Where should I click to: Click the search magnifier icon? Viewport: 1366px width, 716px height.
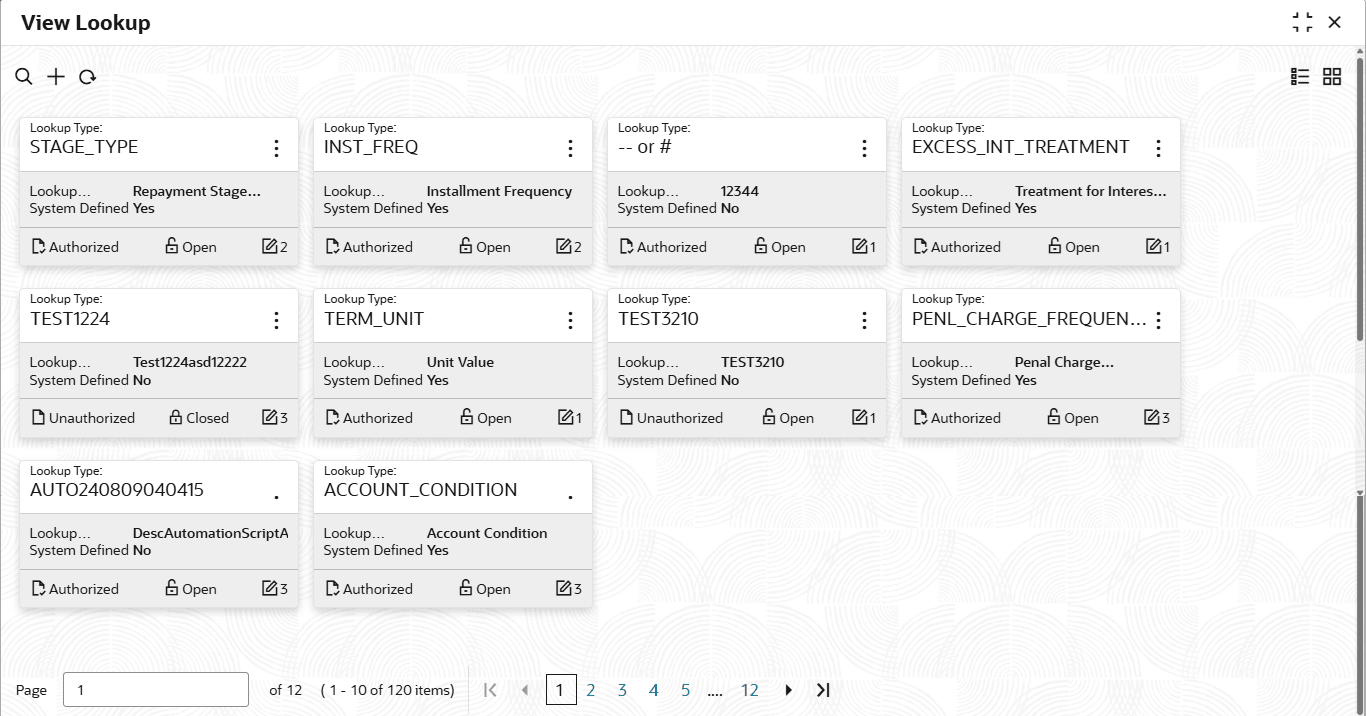point(24,77)
